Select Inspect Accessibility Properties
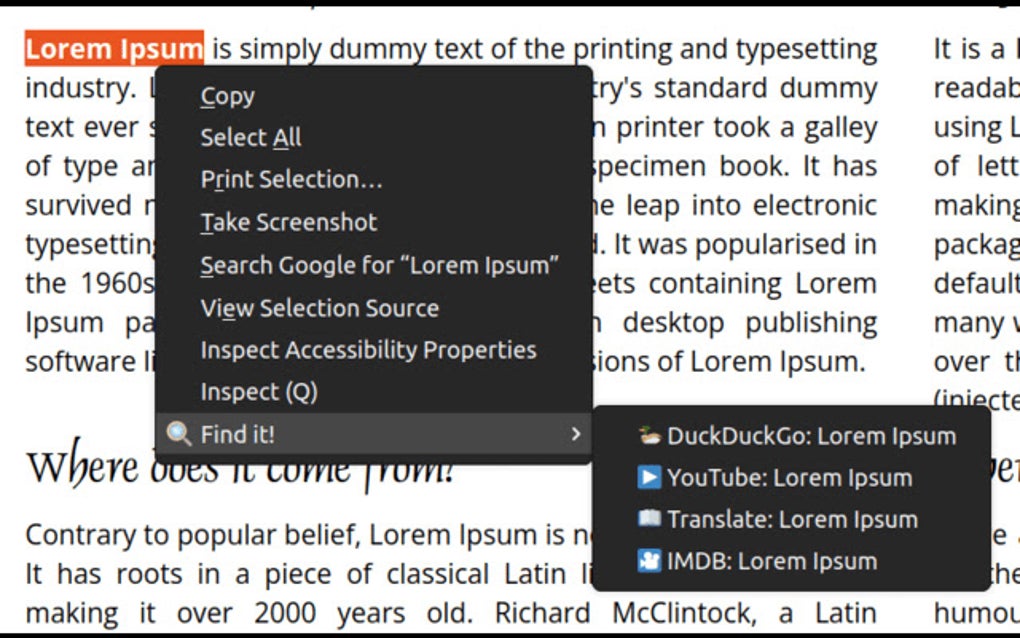Viewport: 1020px width, 638px height. [x=373, y=350]
